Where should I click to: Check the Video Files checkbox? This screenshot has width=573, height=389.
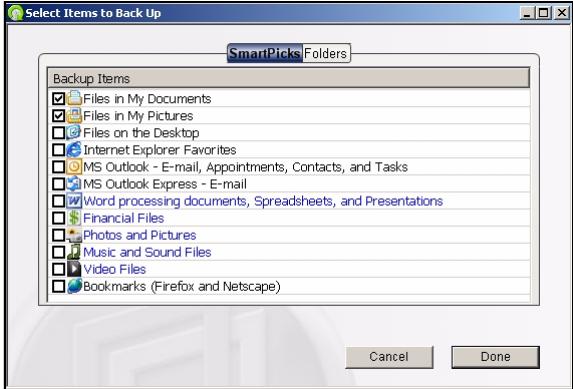58,269
